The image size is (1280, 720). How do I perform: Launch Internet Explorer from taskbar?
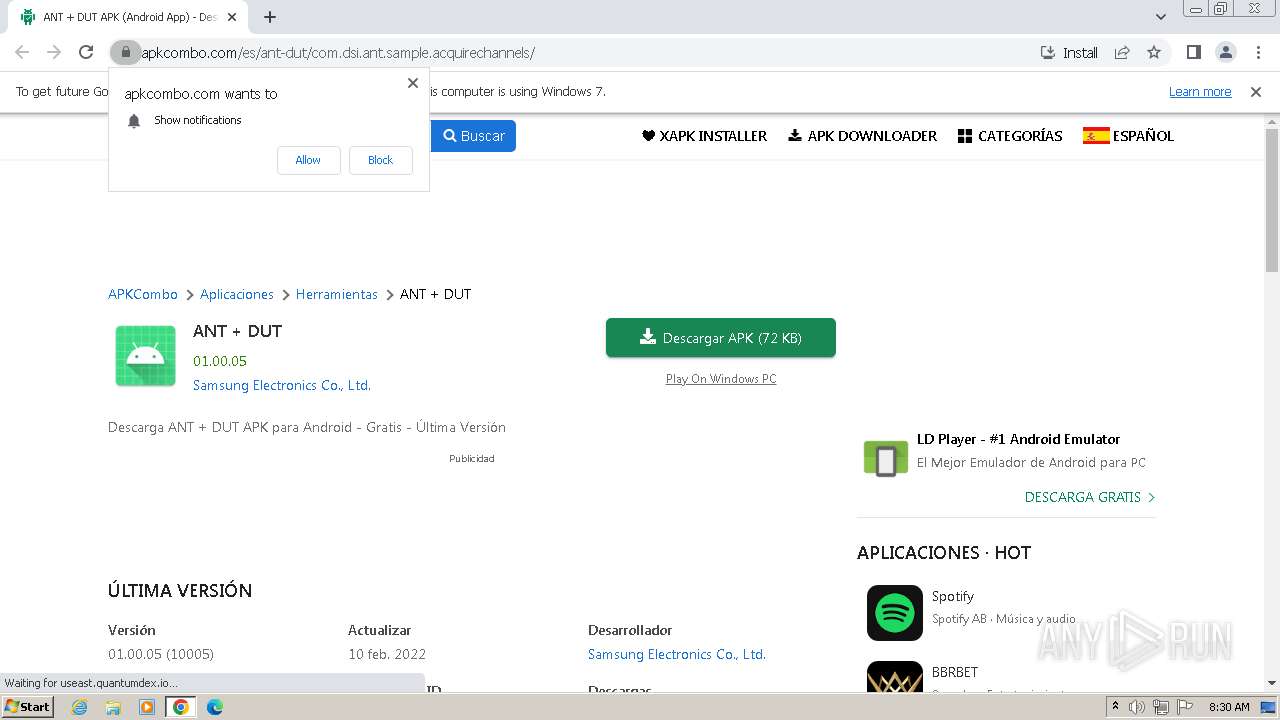point(80,707)
